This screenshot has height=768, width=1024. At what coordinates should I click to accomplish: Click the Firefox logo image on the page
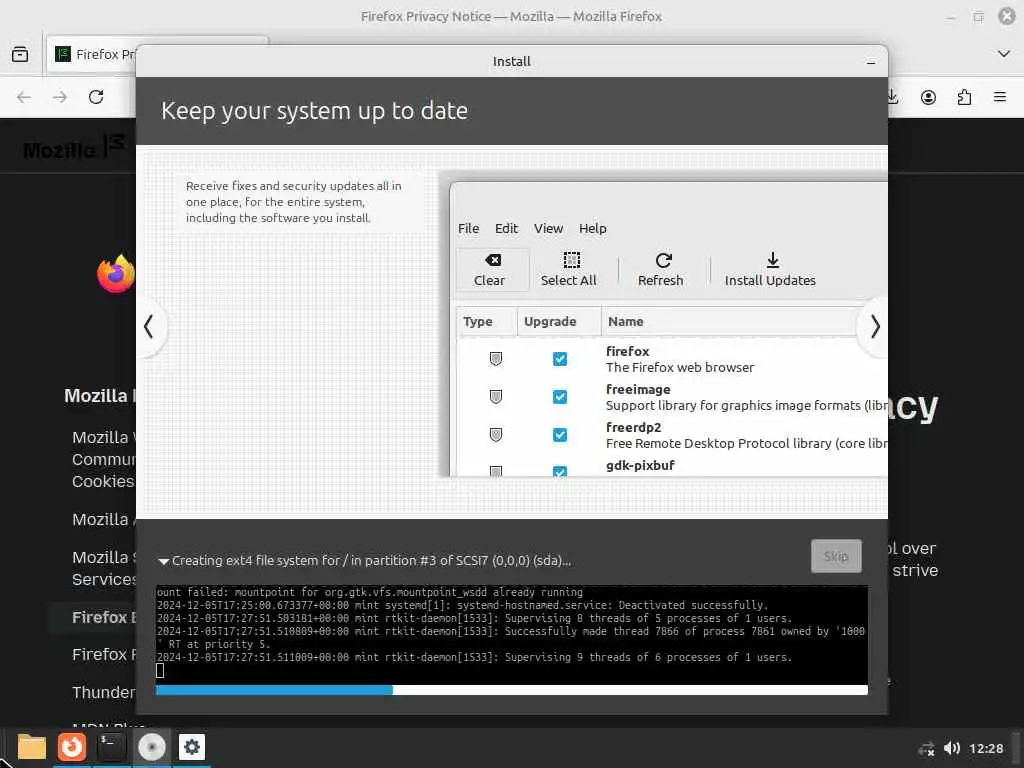(x=116, y=273)
